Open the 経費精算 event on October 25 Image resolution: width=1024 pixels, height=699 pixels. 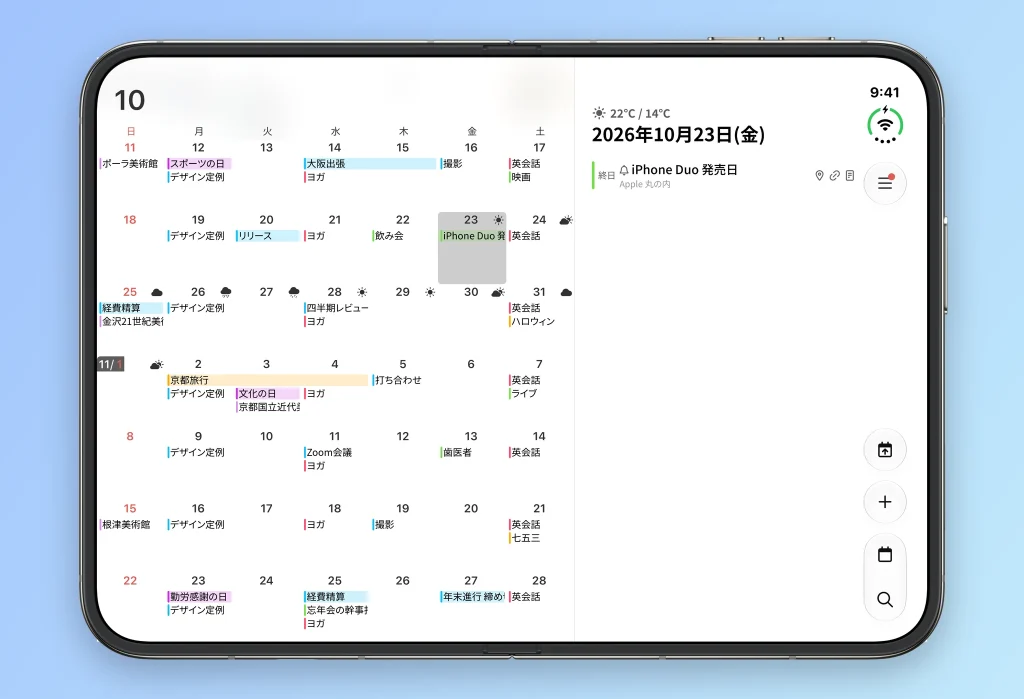click(x=131, y=308)
